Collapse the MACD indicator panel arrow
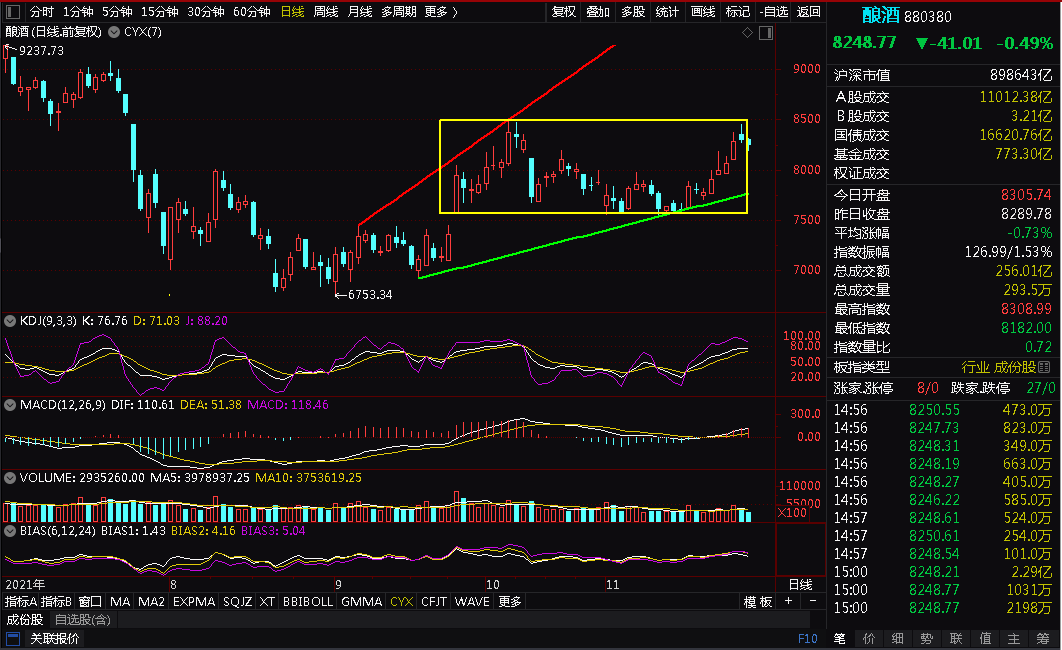Image resolution: width=1062 pixels, height=650 pixels. [10, 405]
